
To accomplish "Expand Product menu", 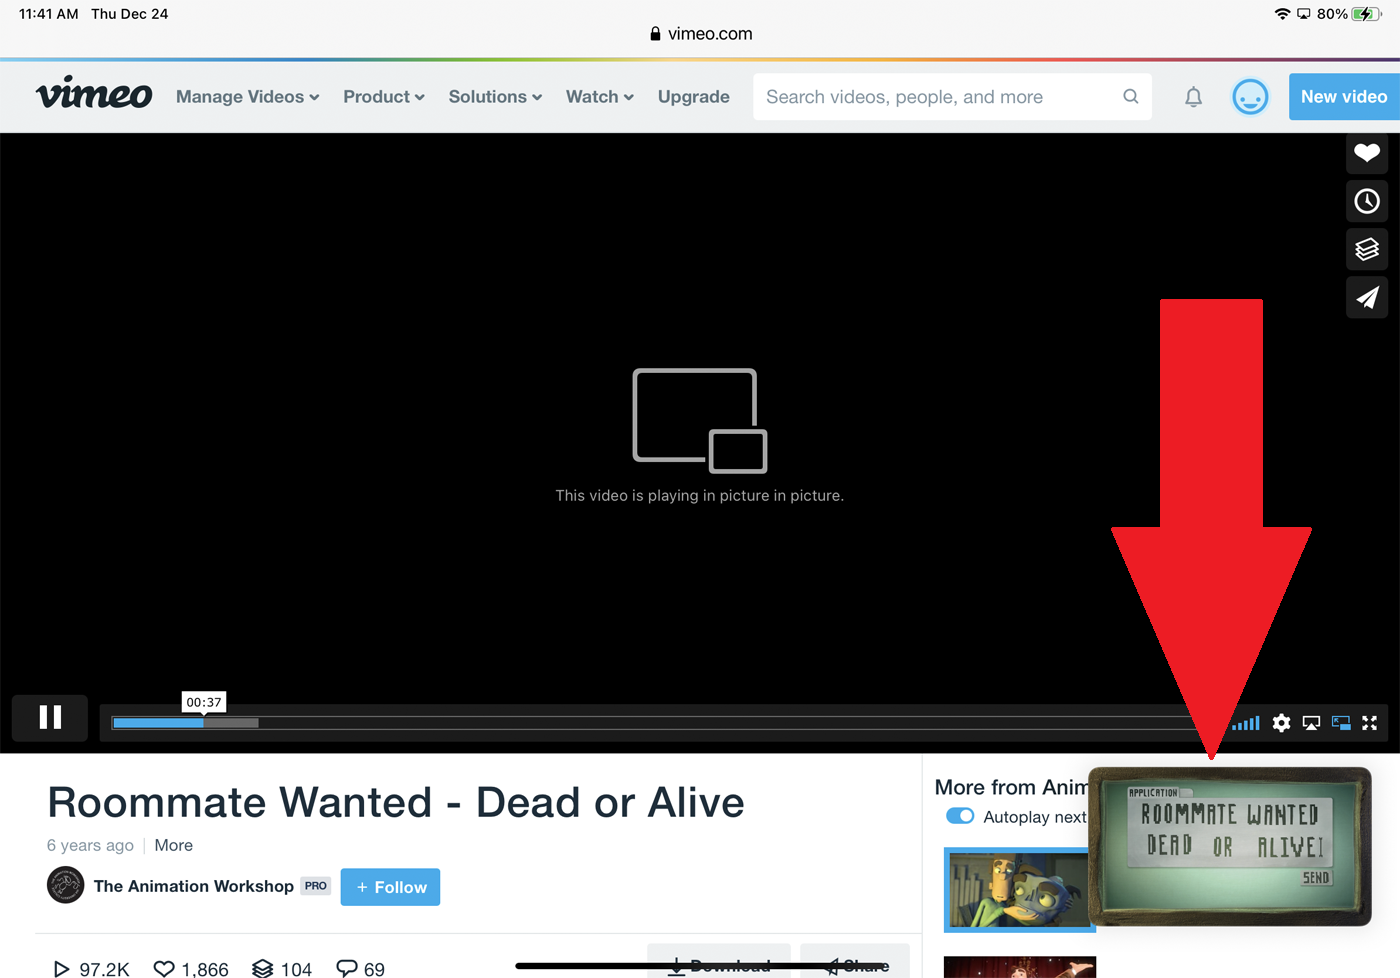I will click(x=384, y=96).
